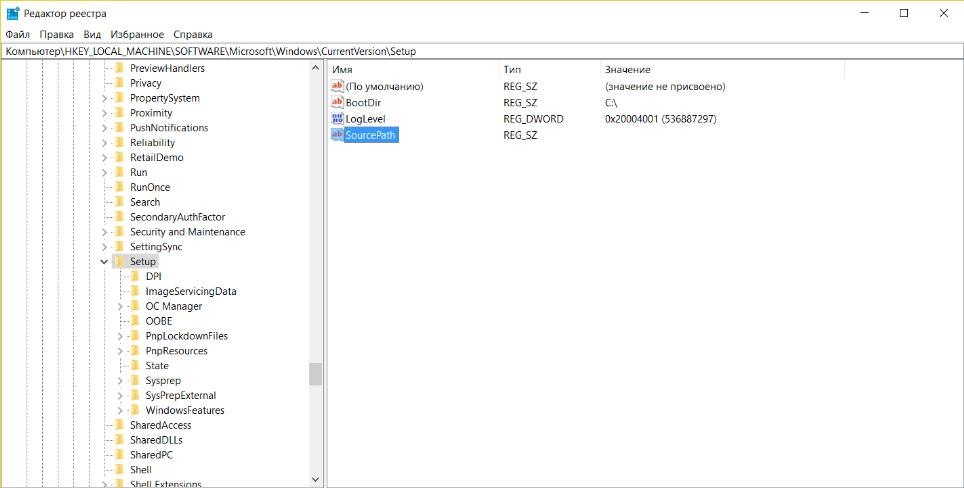Click the SharedDLLs folder icon
Image resolution: width=964 pixels, height=488 pixels.
(x=120, y=440)
